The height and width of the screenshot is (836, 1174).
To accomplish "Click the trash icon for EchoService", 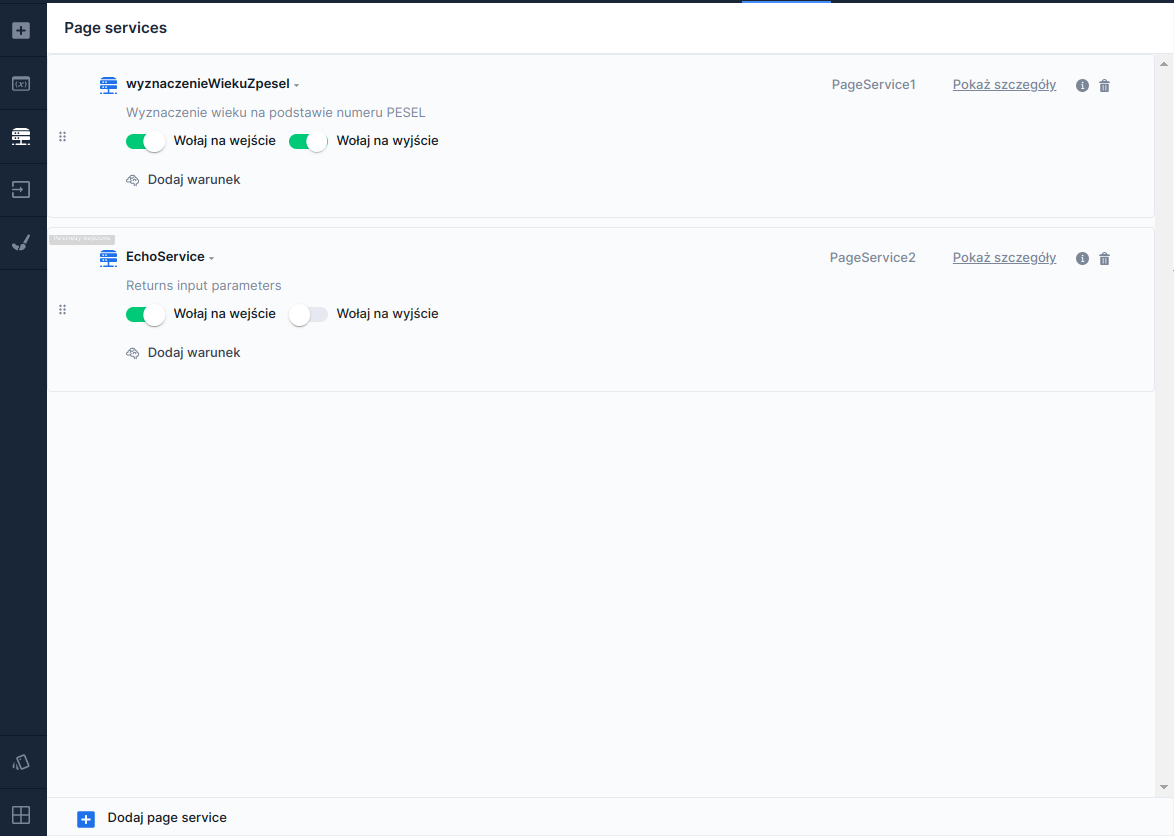I will (x=1104, y=259).
